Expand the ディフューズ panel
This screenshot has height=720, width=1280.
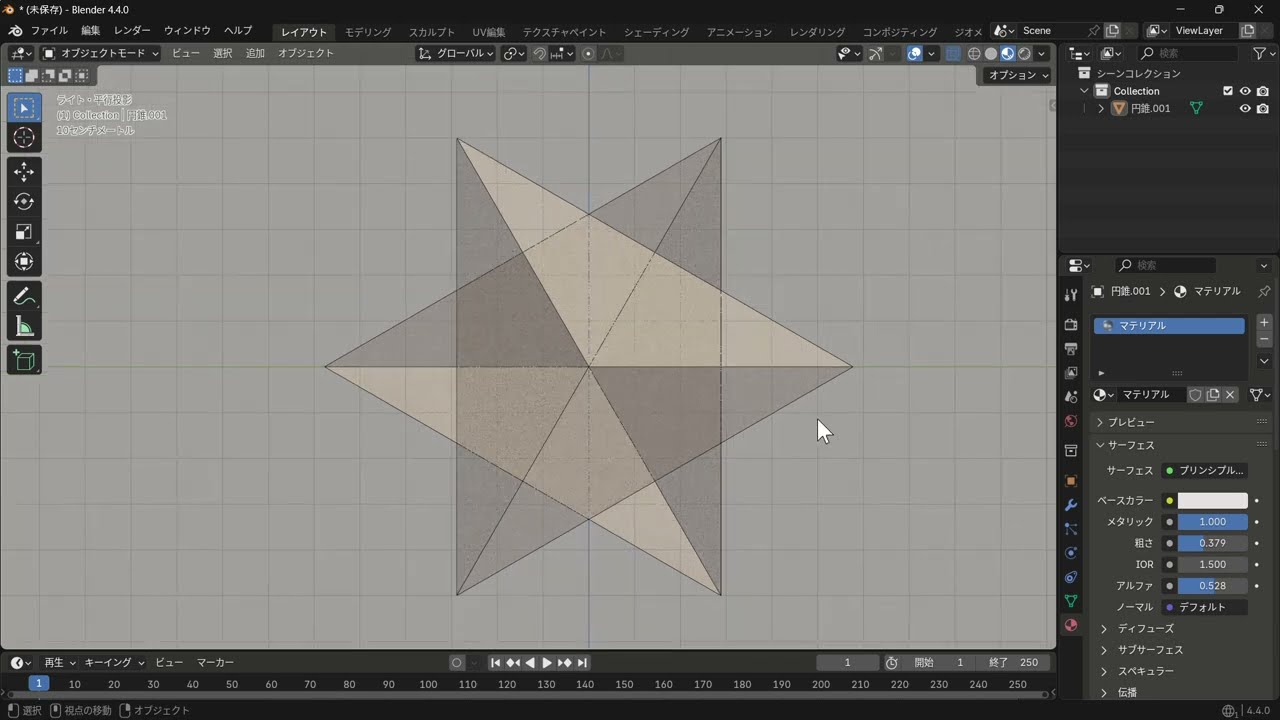point(1146,628)
